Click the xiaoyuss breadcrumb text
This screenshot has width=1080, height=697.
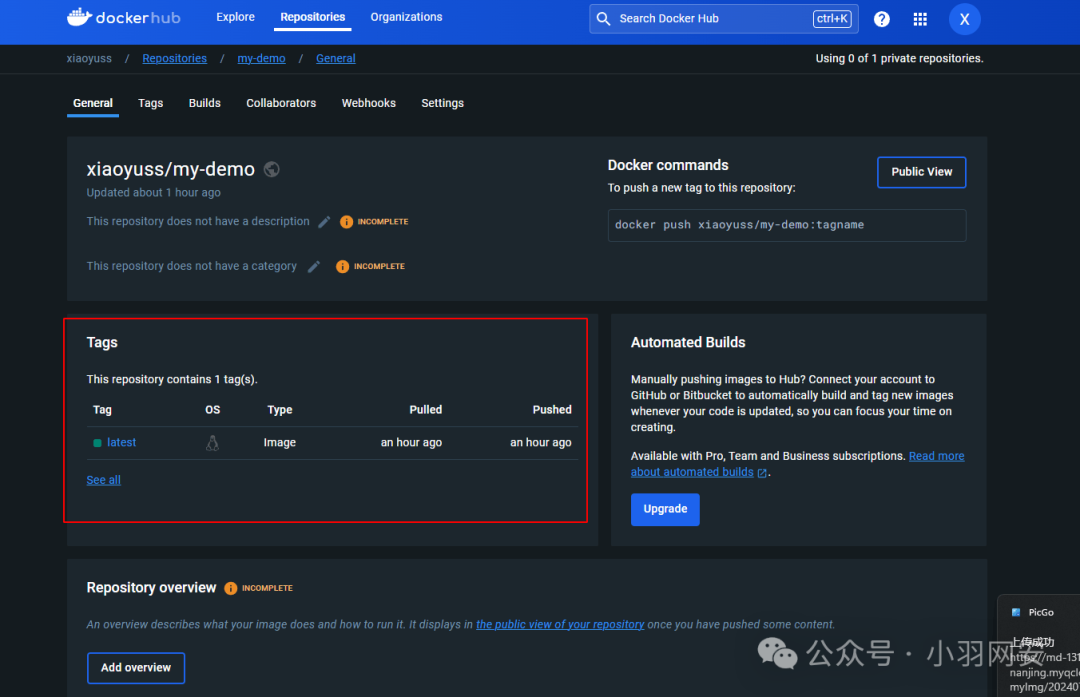click(x=89, y=59)
